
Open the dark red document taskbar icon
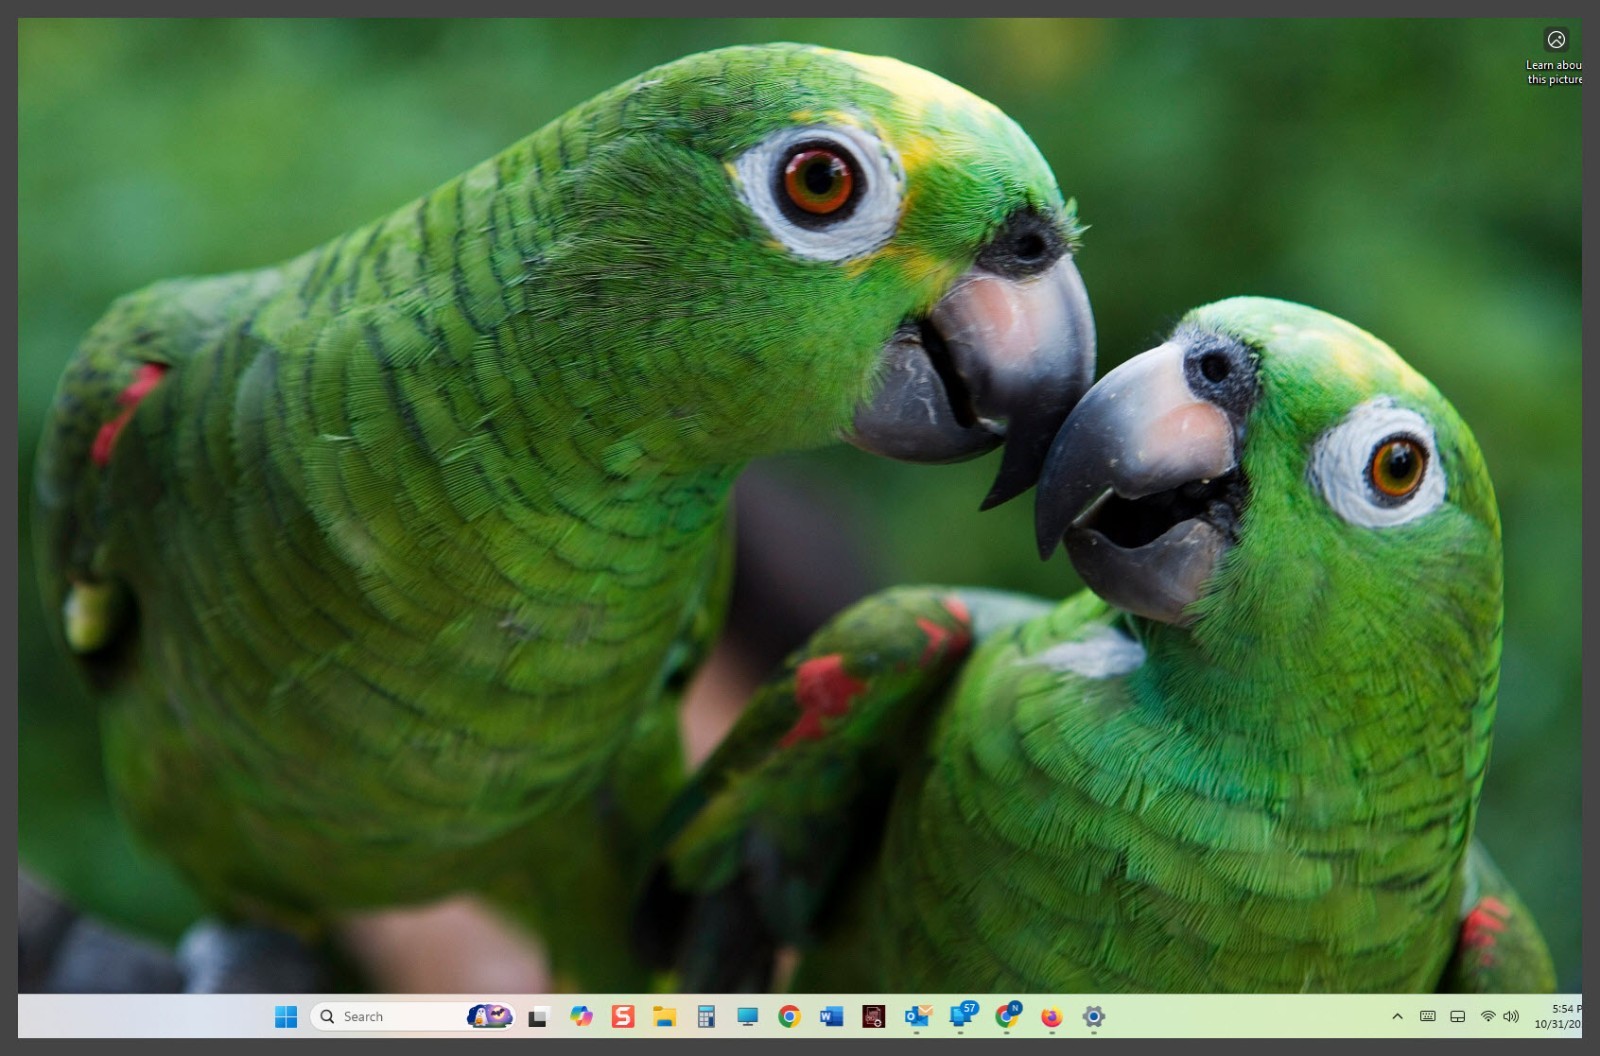pyautogui.click(x=873, y=1016)
